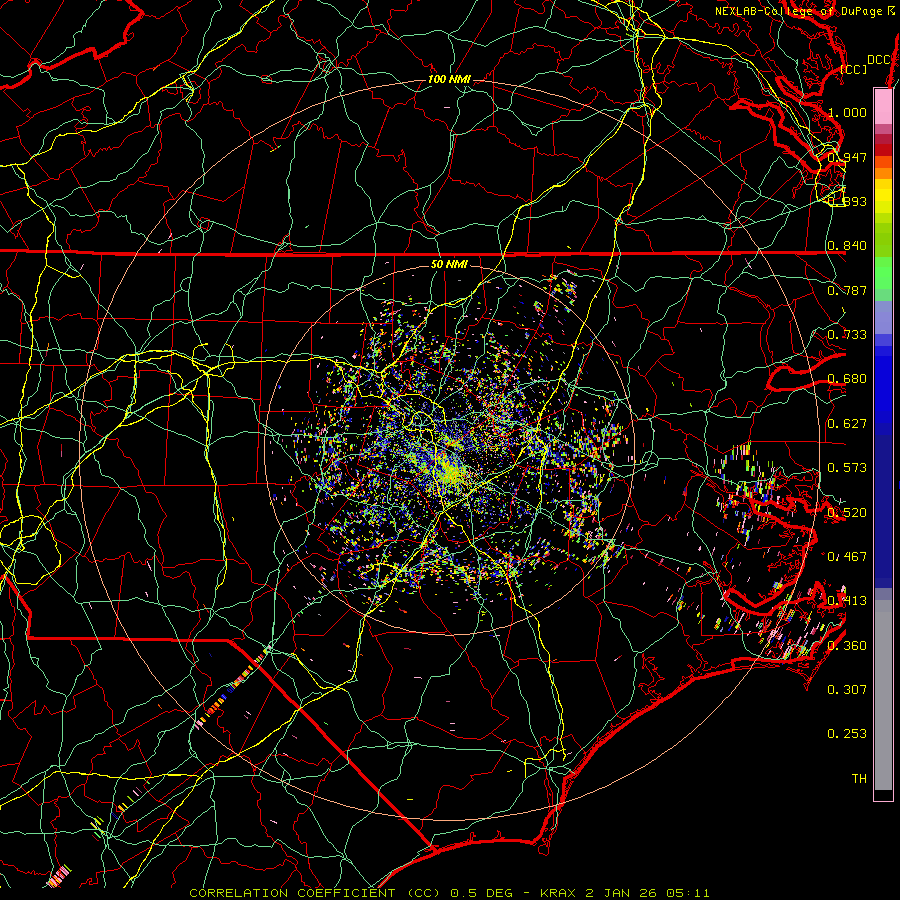
Task: Click the KRAX station identifier in caption
Action: point(559,893)
